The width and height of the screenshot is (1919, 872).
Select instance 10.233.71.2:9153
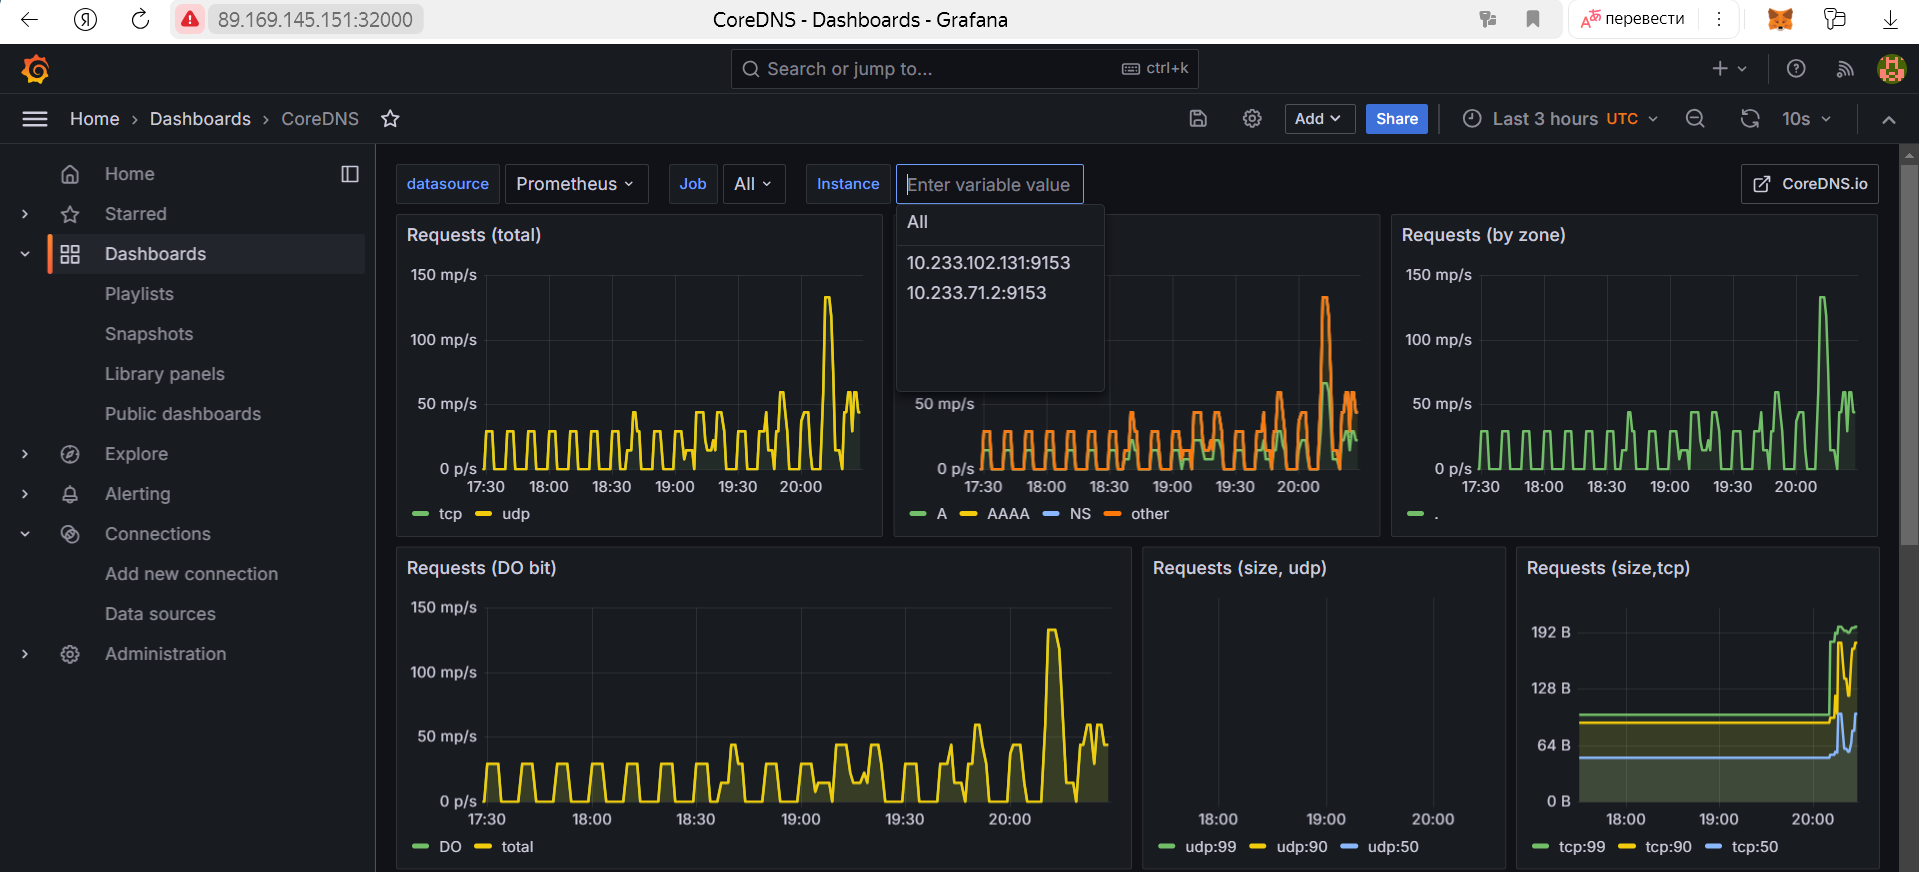click(1000, 293)
